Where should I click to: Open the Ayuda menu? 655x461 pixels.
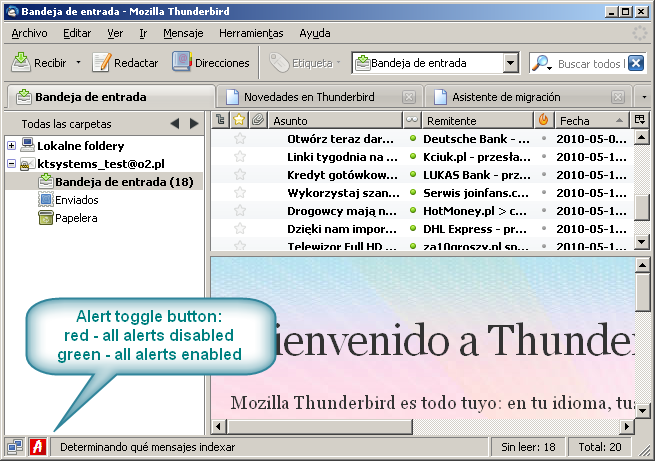click(x=315, y=33)
